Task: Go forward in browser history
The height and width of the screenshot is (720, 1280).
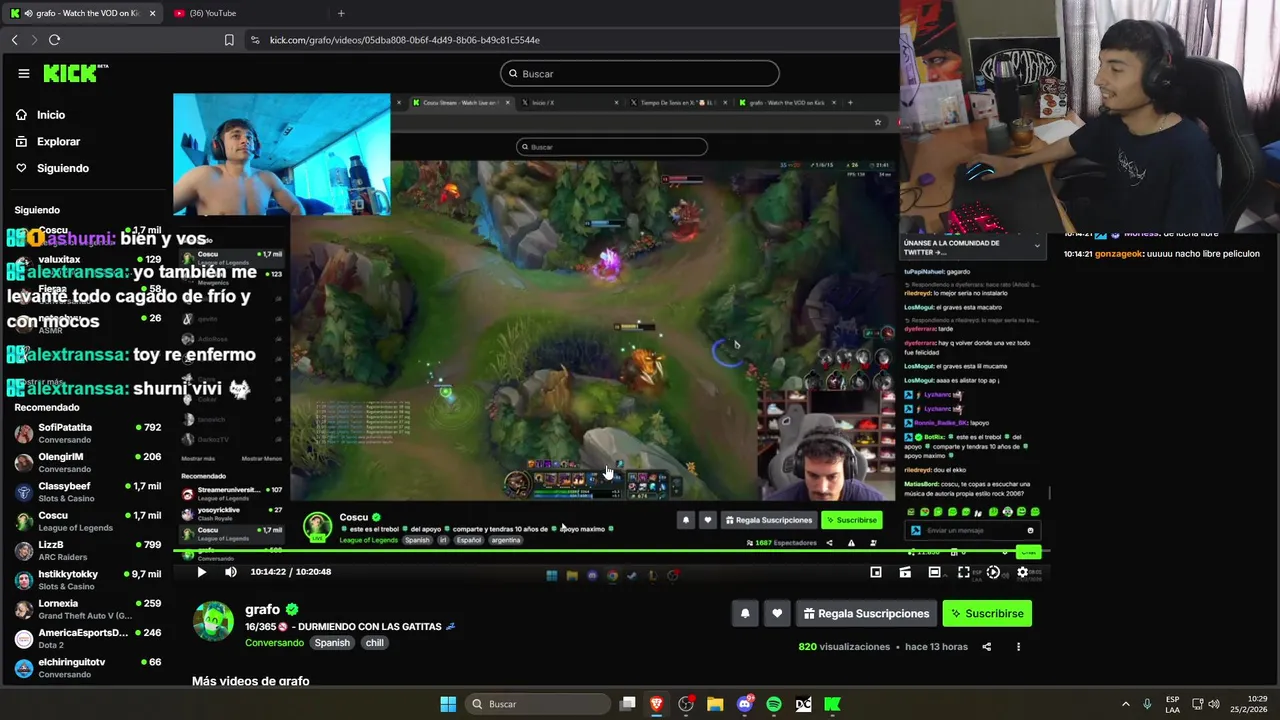Action: [x=34, y=40]
